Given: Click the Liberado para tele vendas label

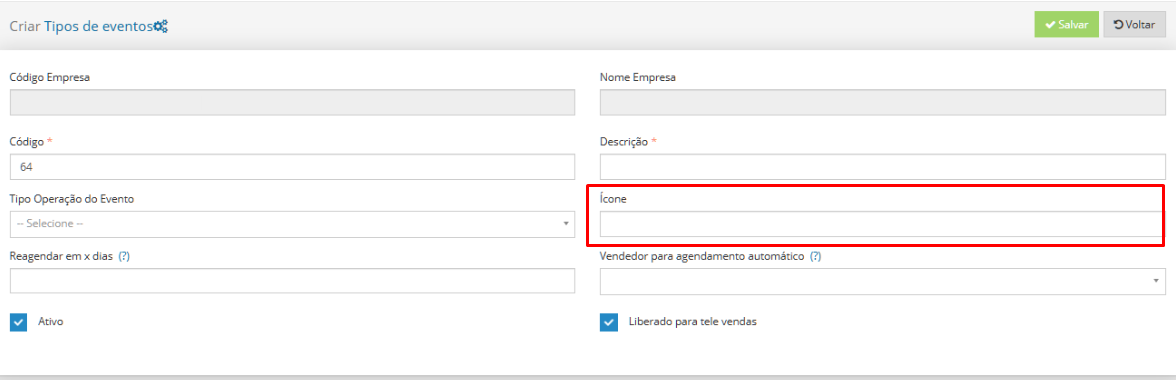Looking at the screenshot, I should [693, 321].
